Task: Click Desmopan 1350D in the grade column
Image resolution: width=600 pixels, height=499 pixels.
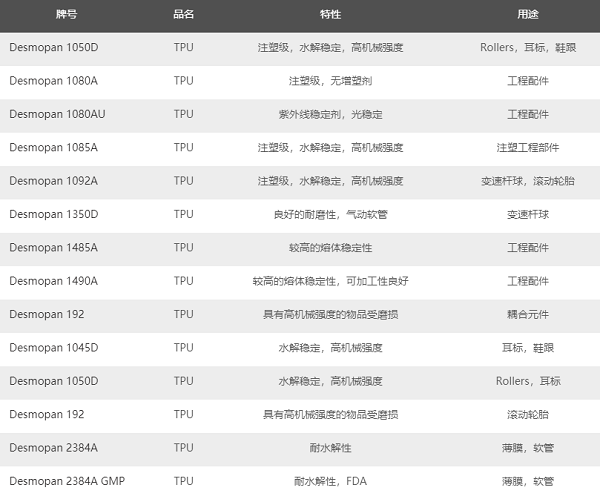Action: [x=53, y=214]
